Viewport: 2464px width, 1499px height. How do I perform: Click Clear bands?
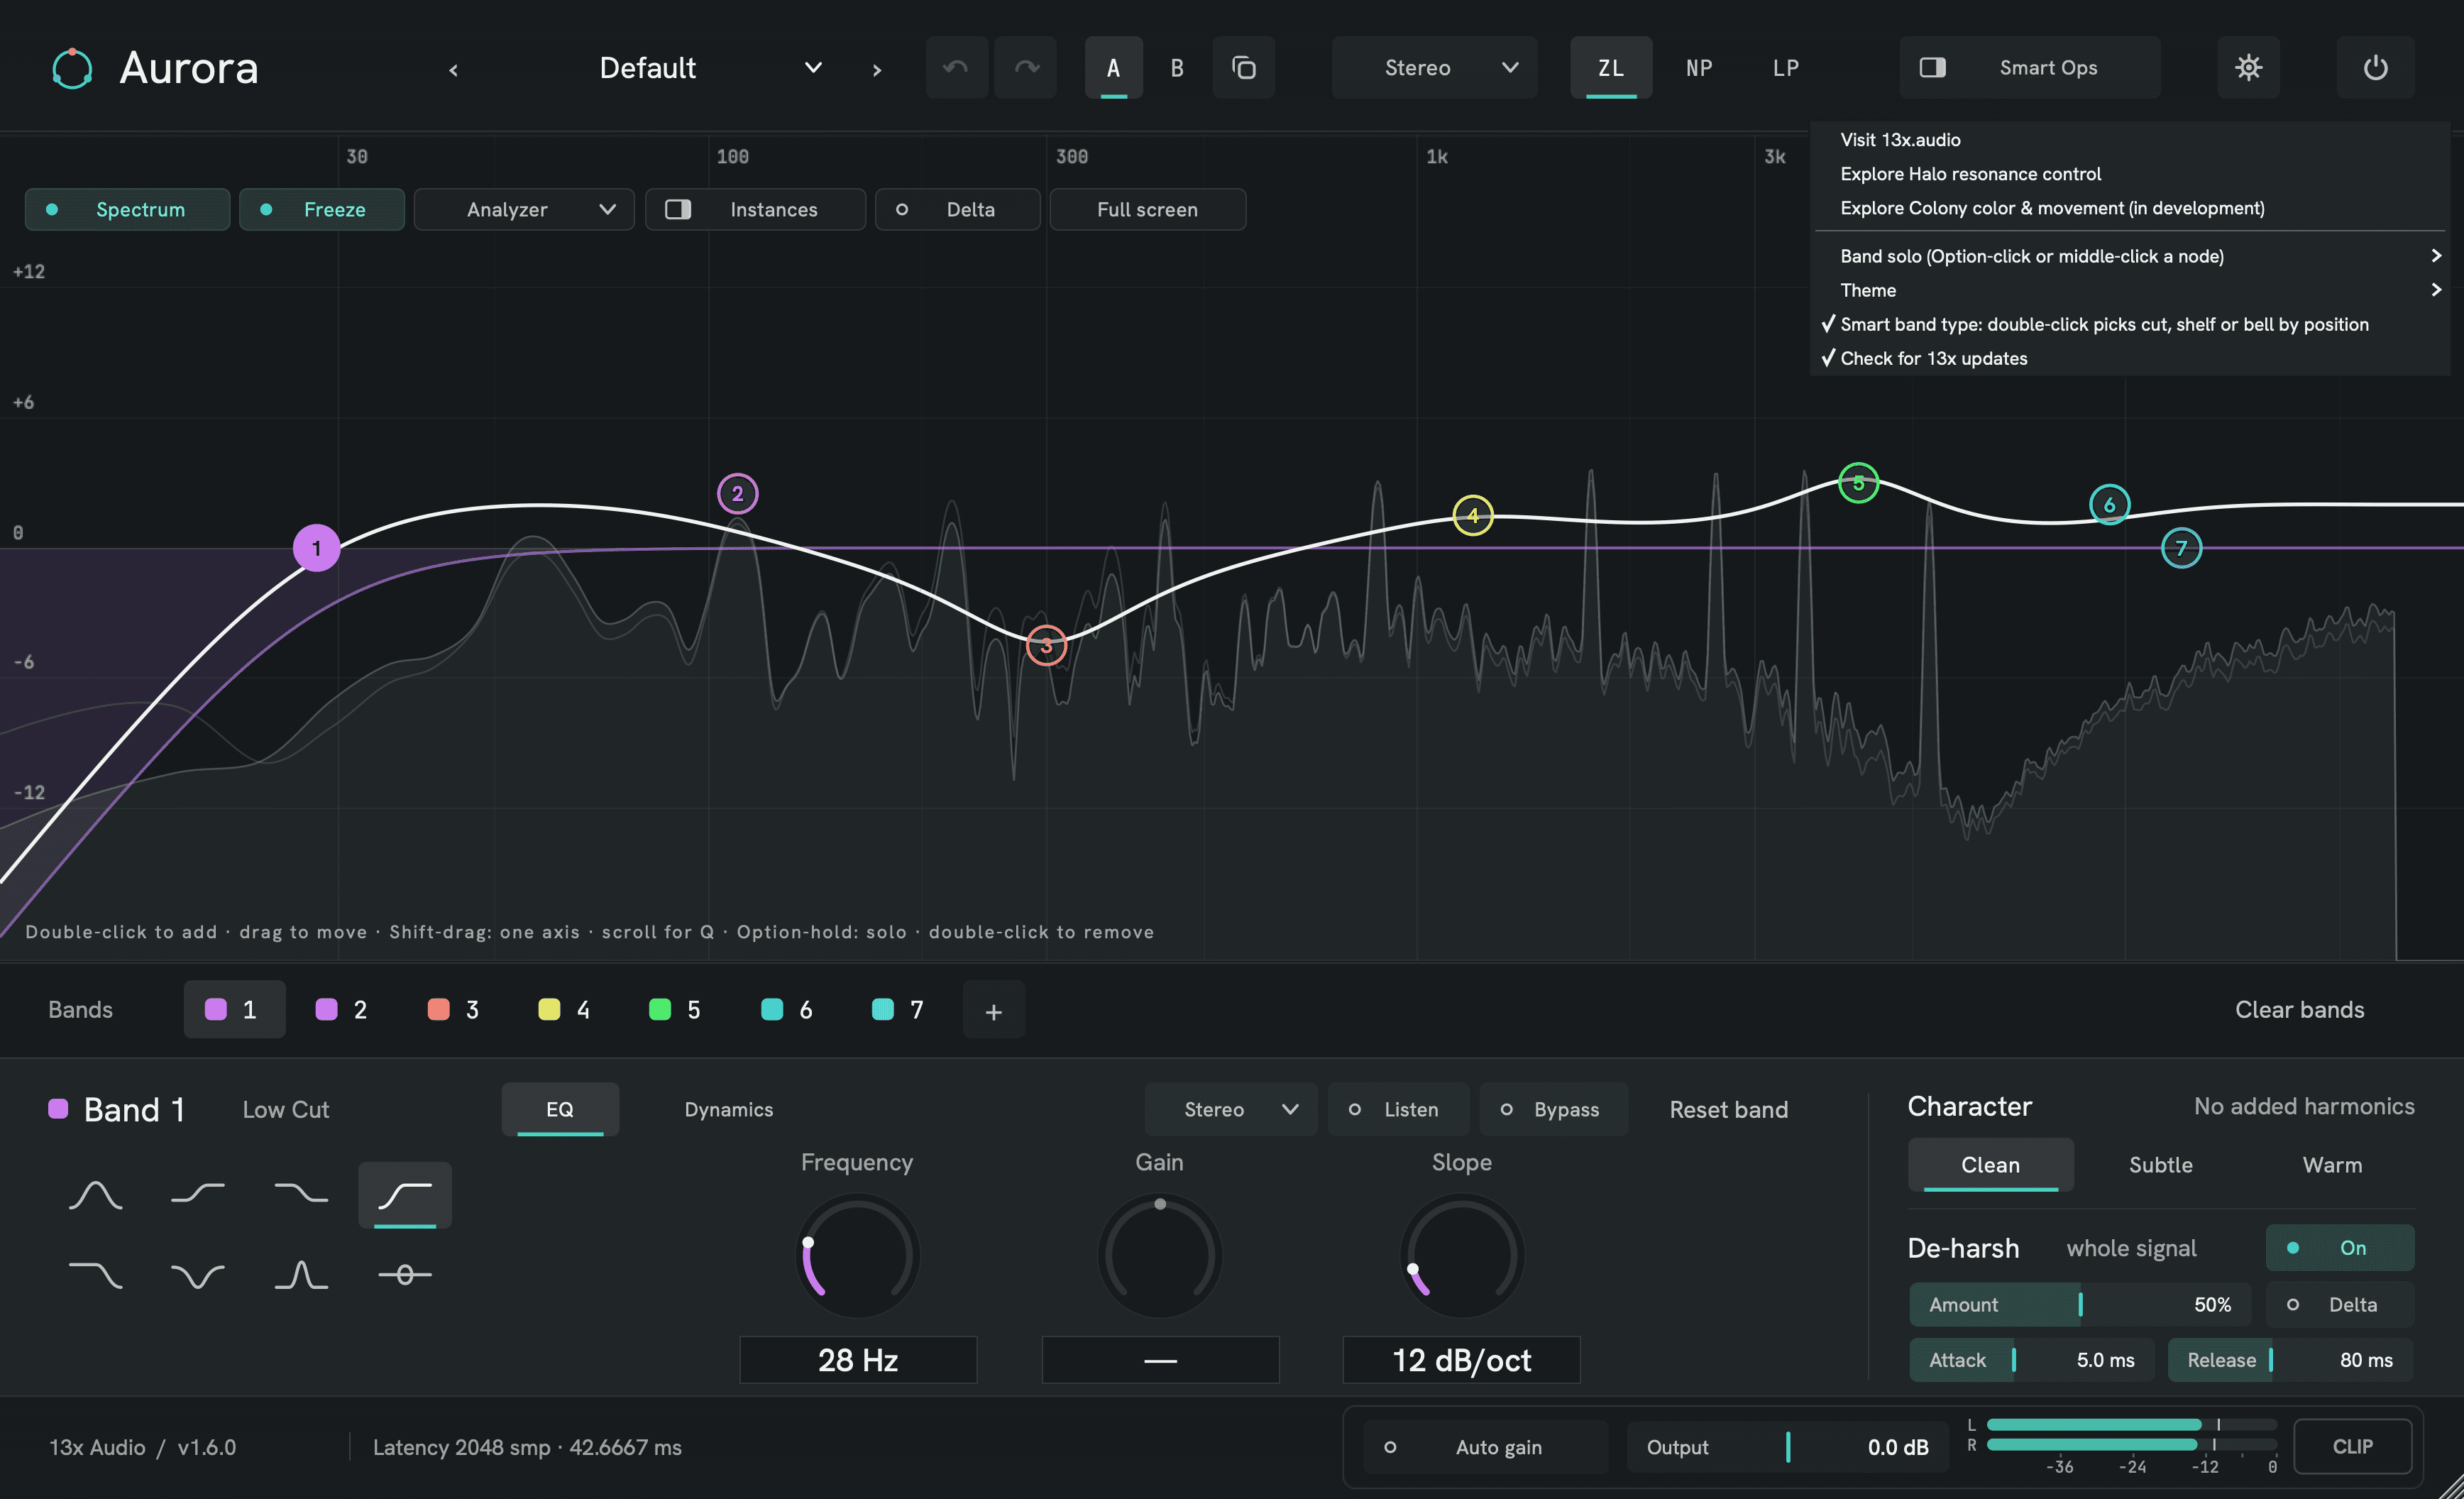pos(2299,1010)
